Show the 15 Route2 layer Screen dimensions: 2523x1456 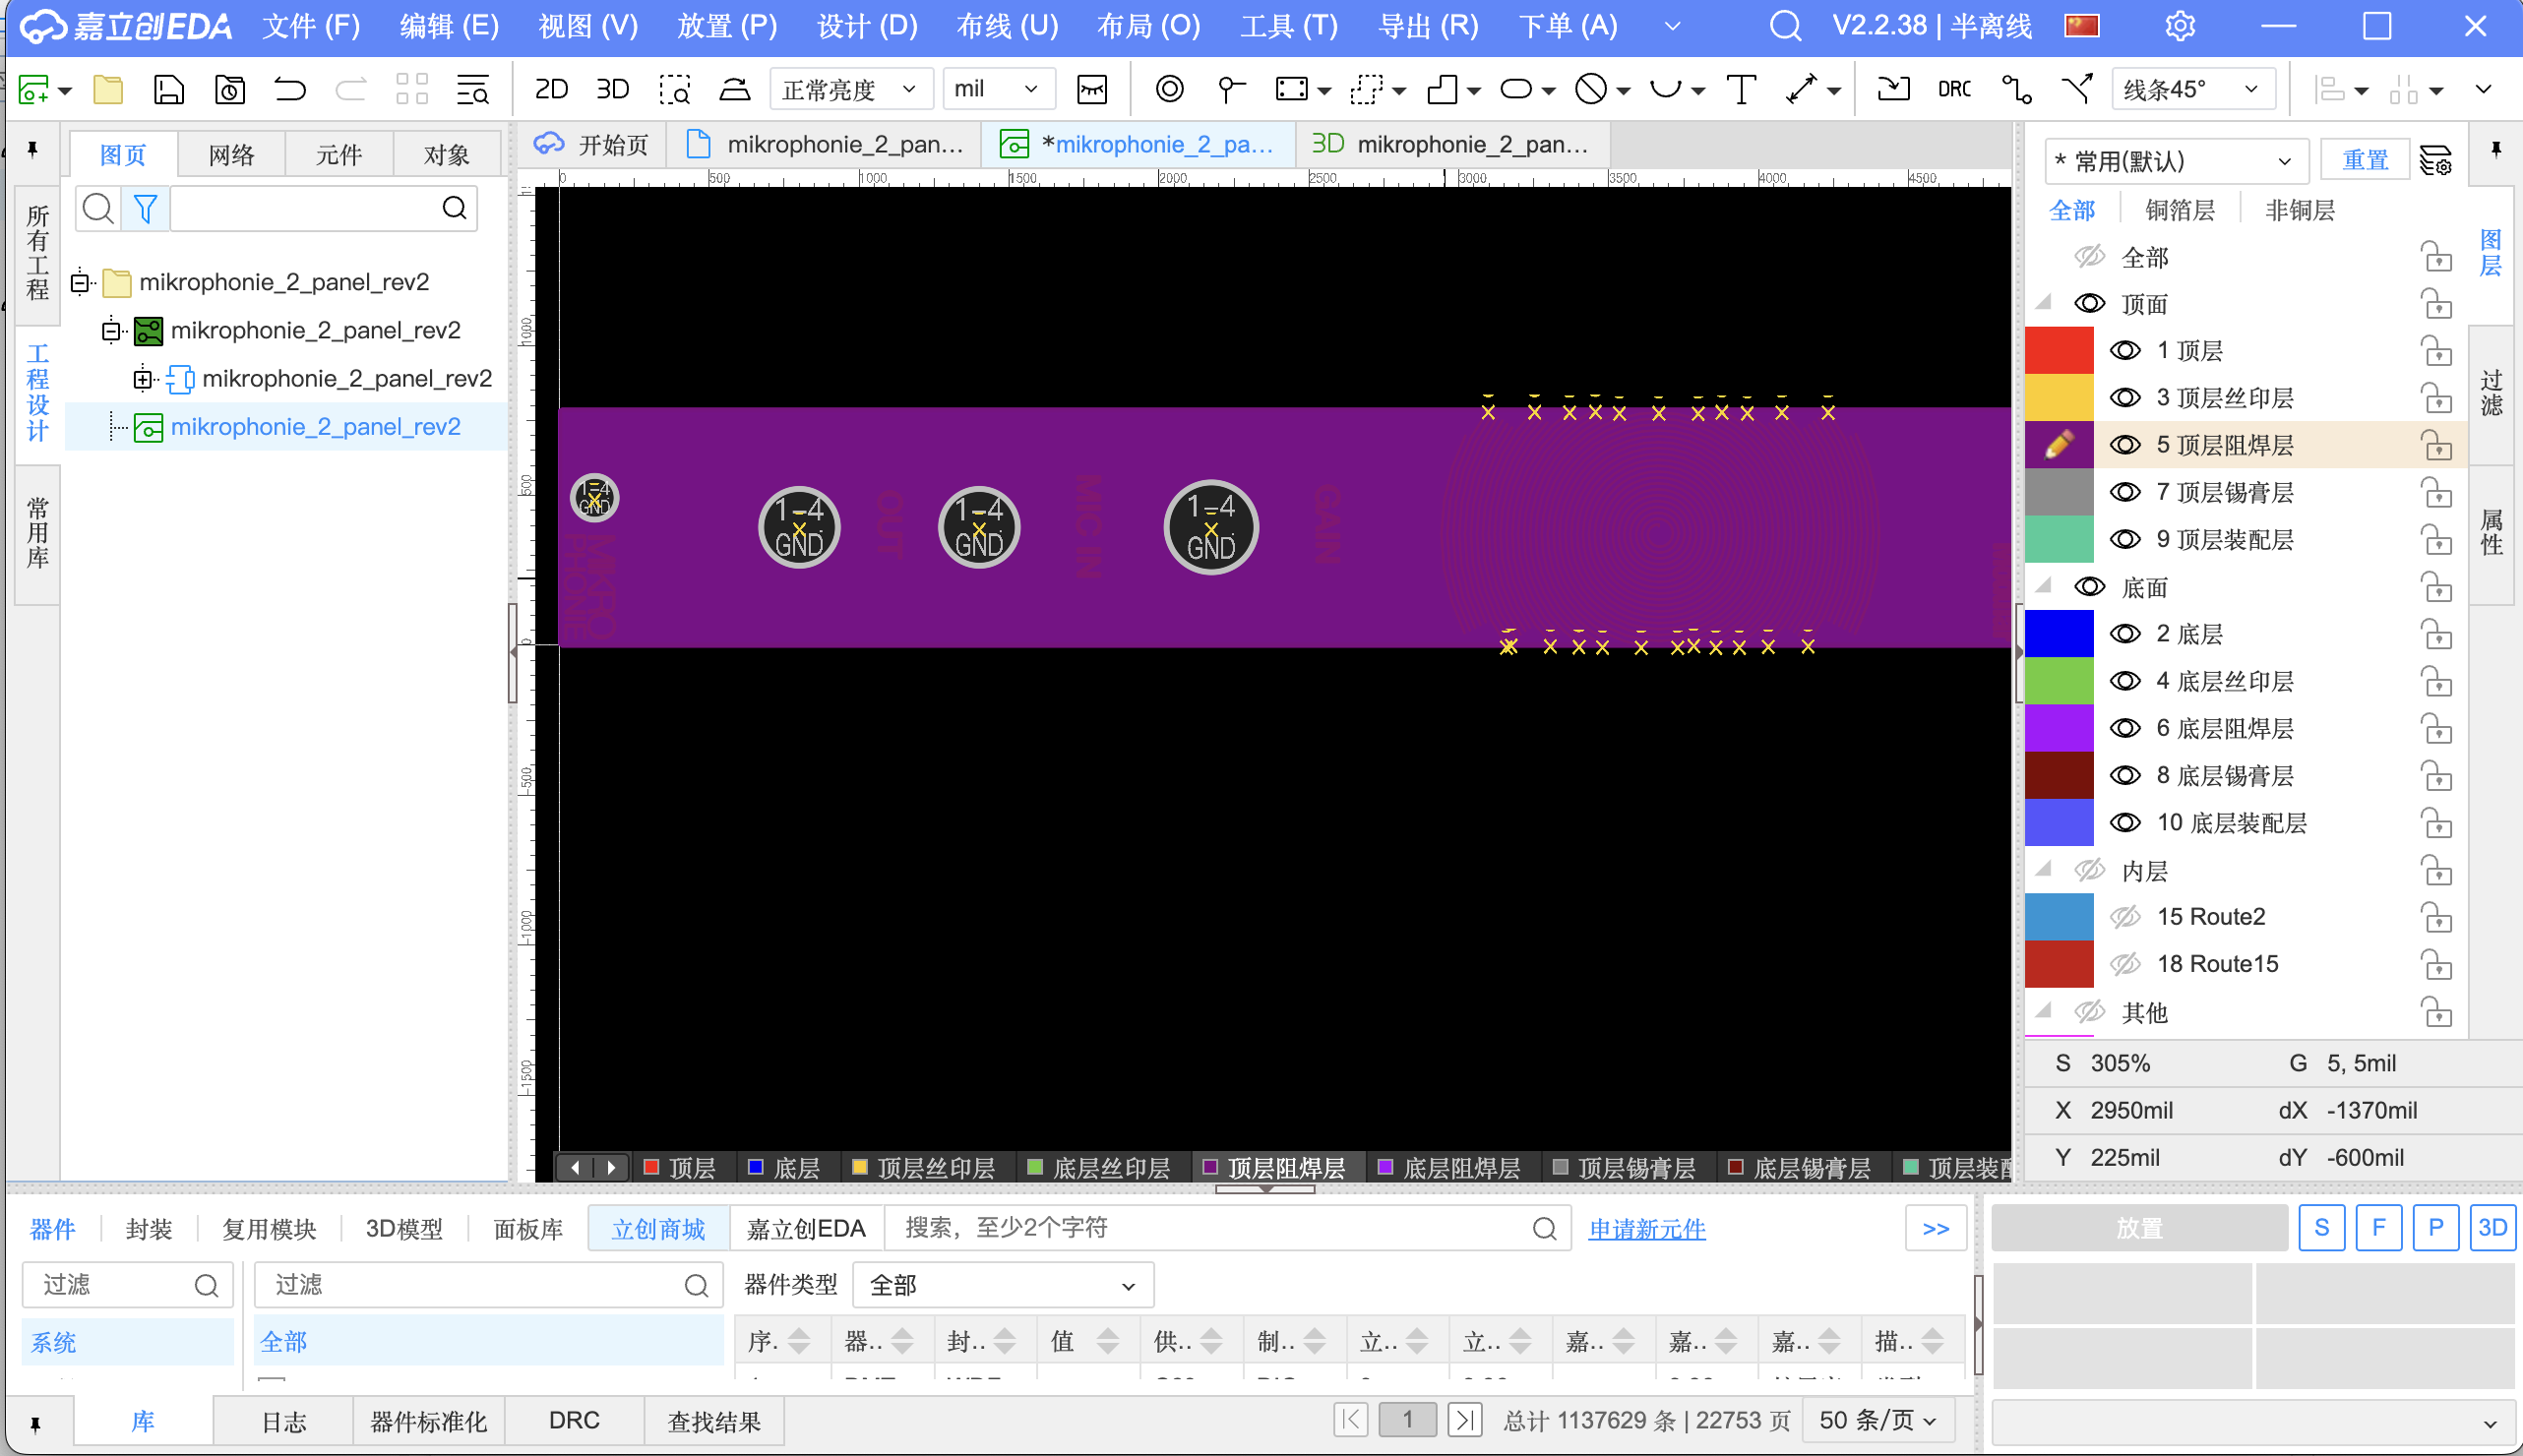coord(2125,917)
